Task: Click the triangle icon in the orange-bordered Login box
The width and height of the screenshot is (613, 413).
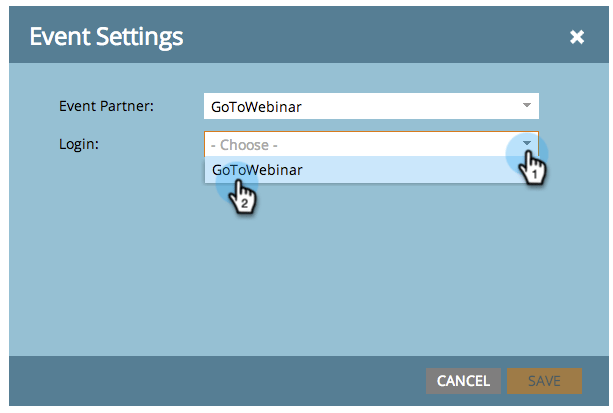Action: 527,143
